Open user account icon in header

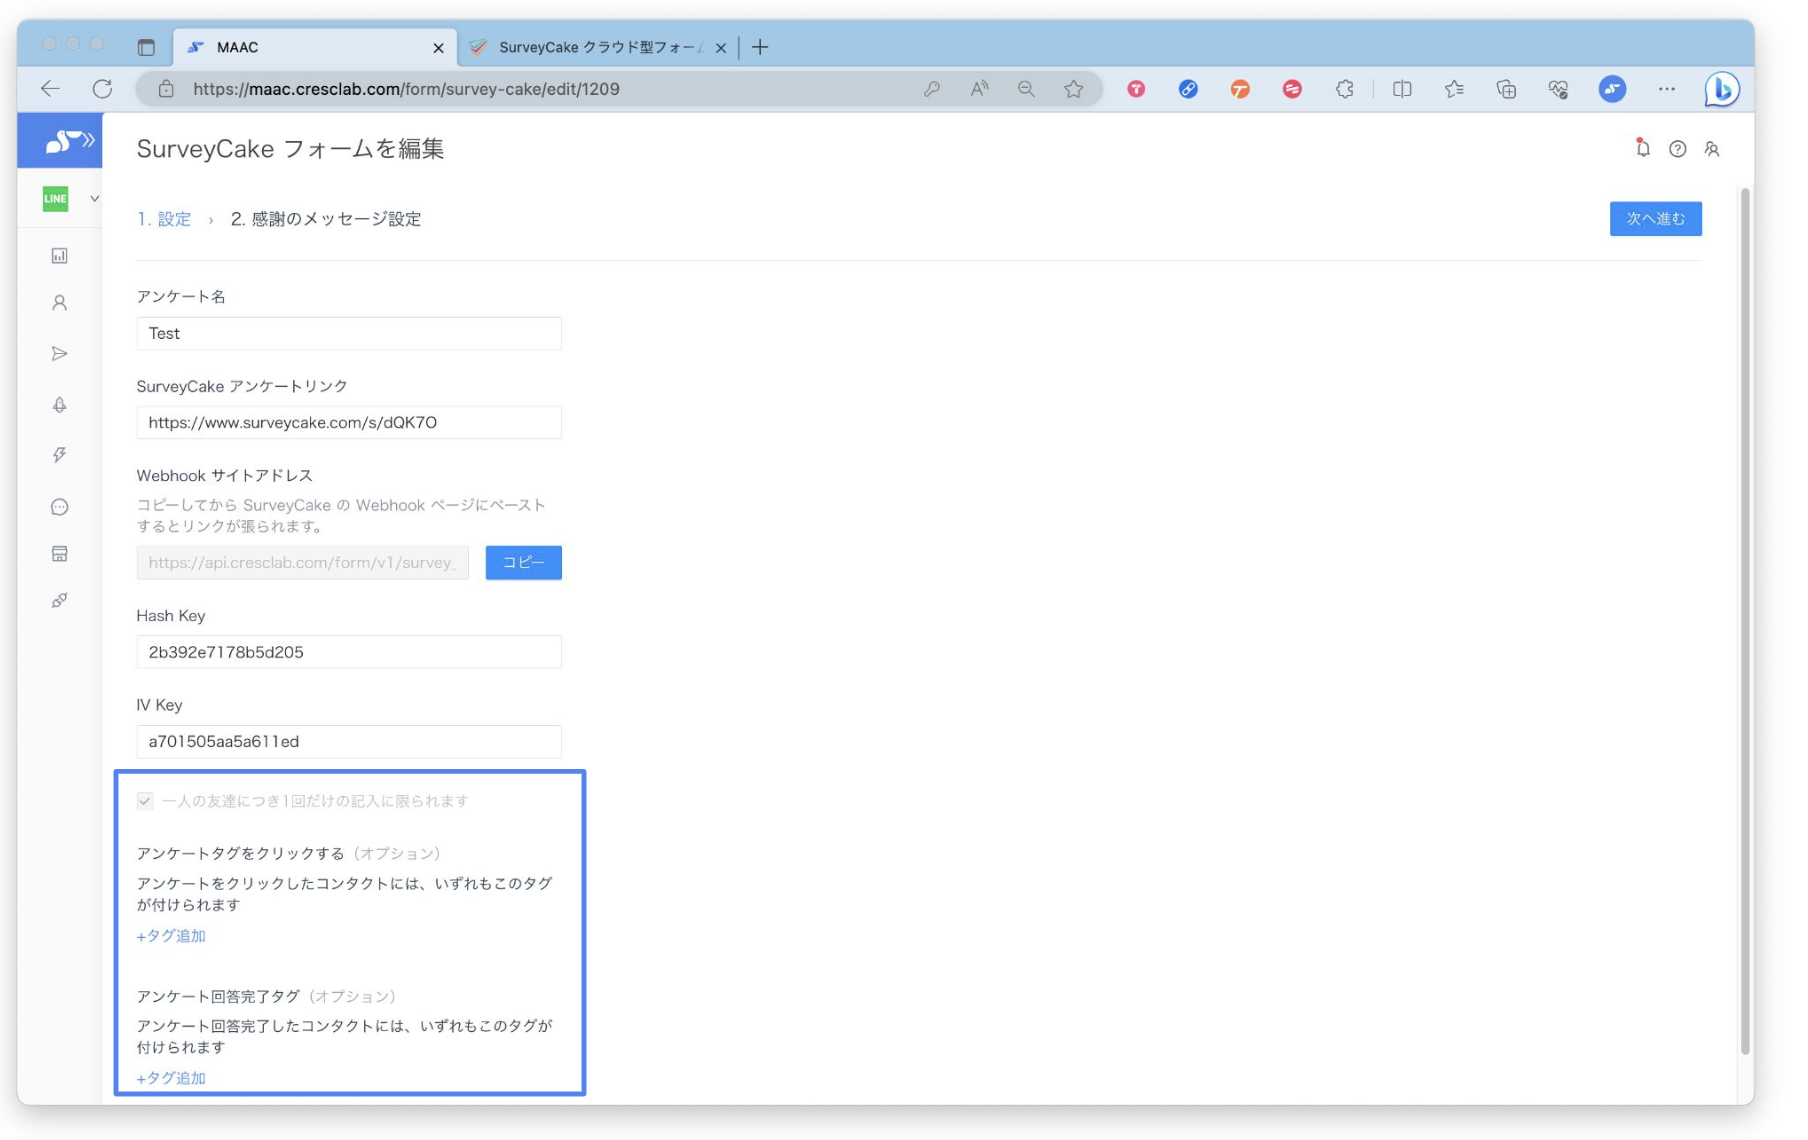pos(1712,149)
